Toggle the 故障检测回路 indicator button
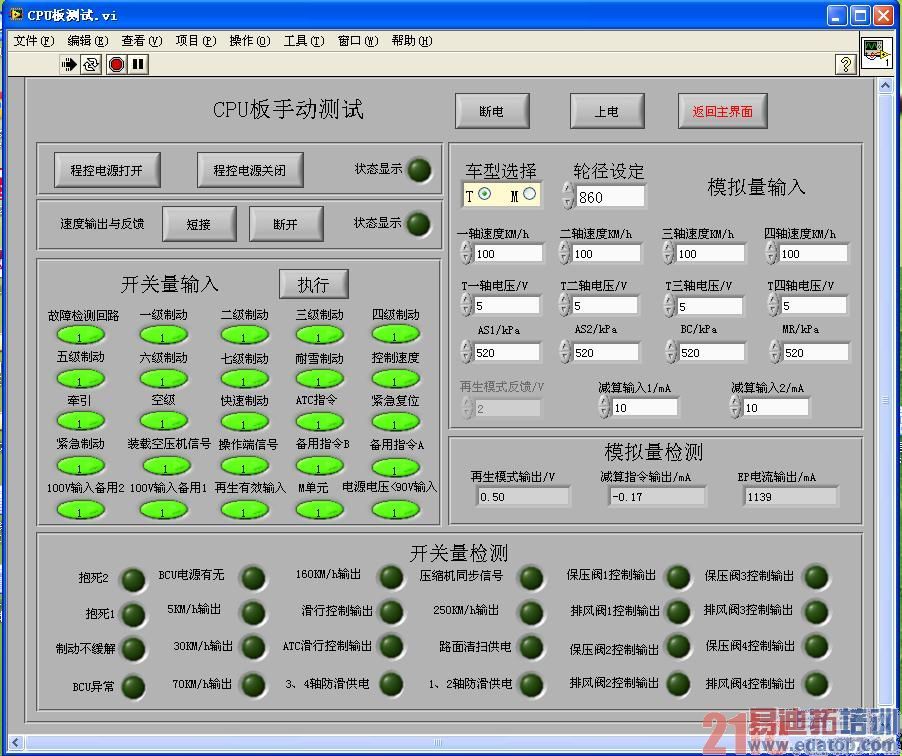Image resolution: width=902 pixels, height=756 pixels. click(80, 336)
